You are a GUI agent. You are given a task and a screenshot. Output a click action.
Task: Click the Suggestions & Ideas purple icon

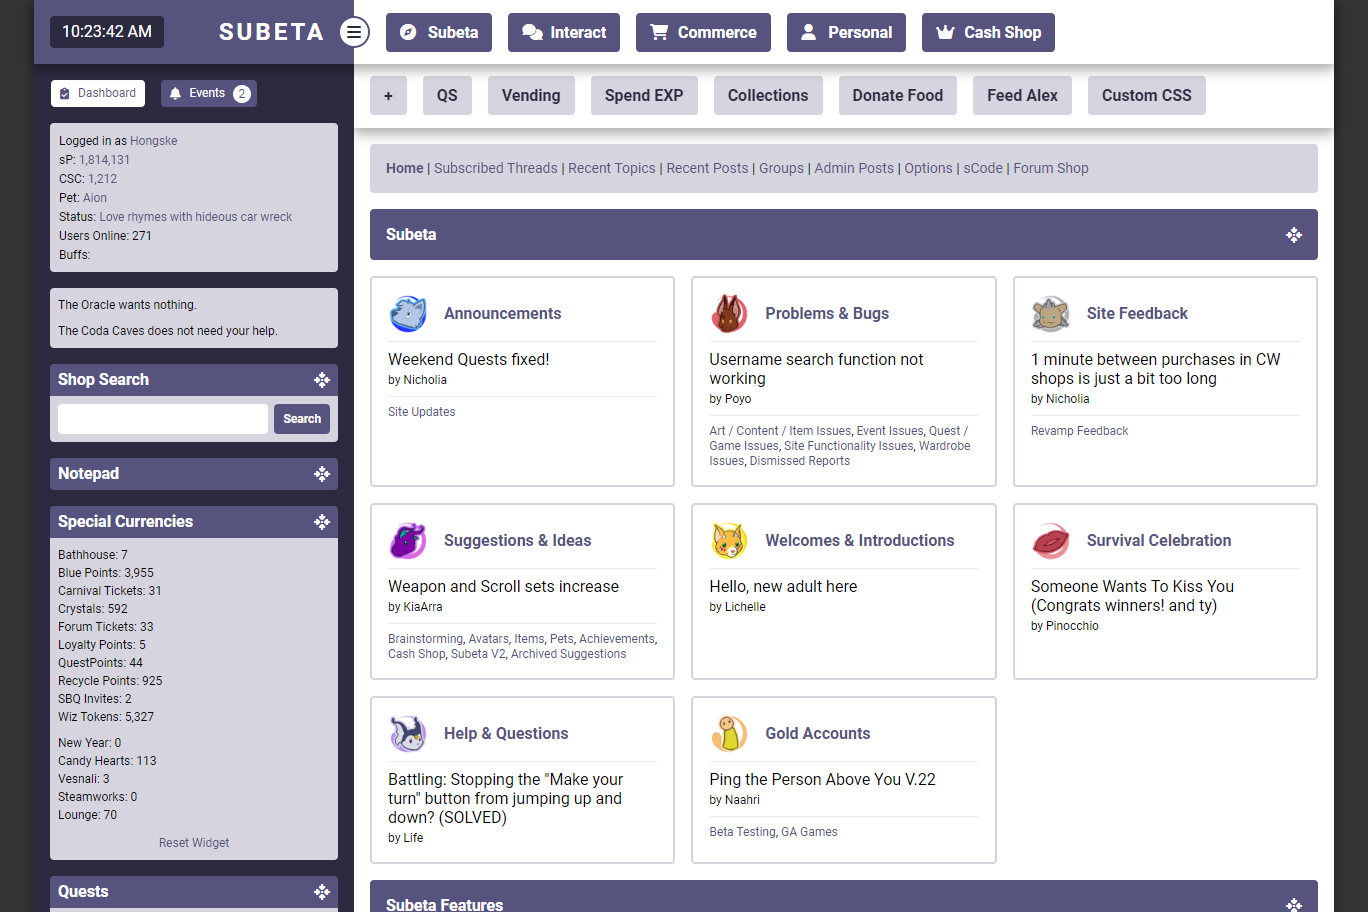click(x=408, y=541)
